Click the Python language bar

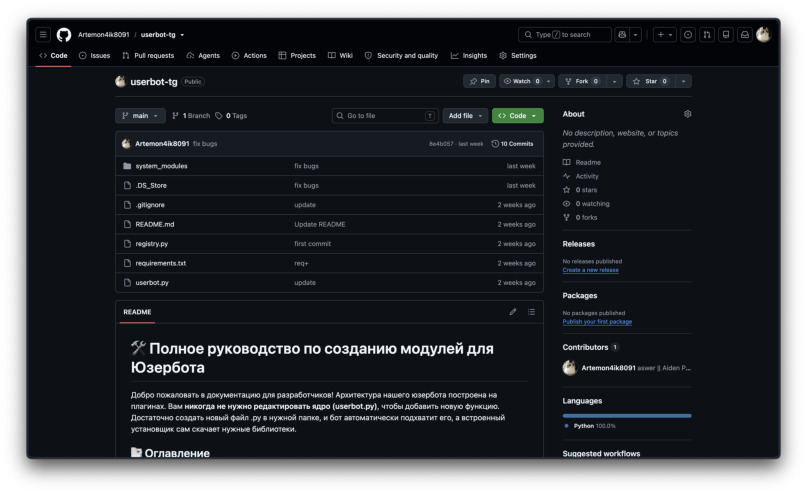(627, 416)
